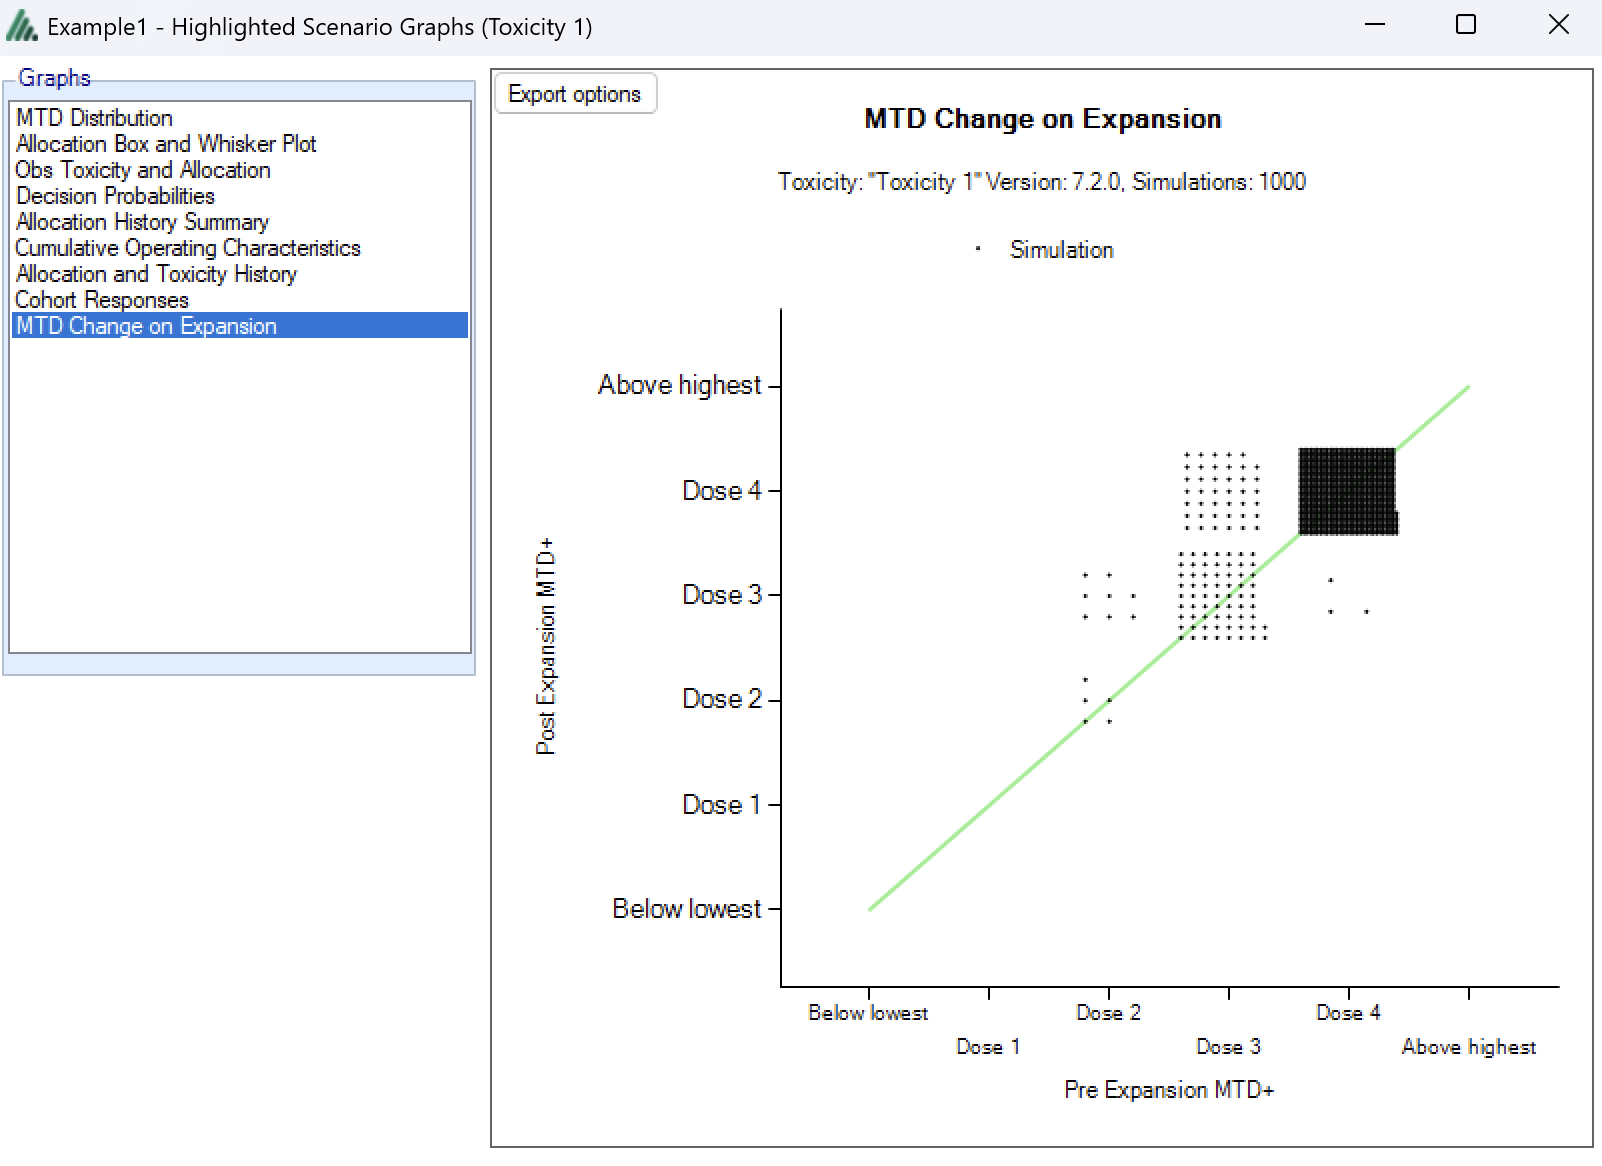Select MTD Distribution in the Graphs list

click(x=95, y=118)
